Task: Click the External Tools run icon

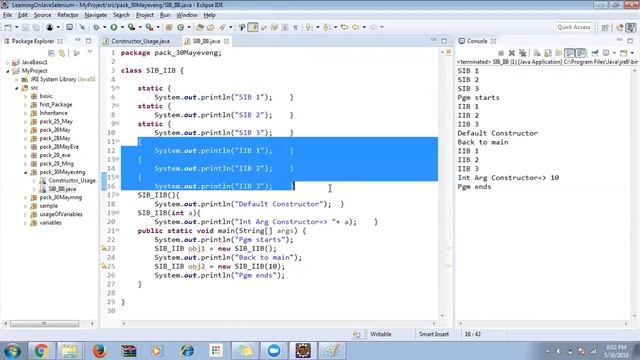Action: point(150,27)
